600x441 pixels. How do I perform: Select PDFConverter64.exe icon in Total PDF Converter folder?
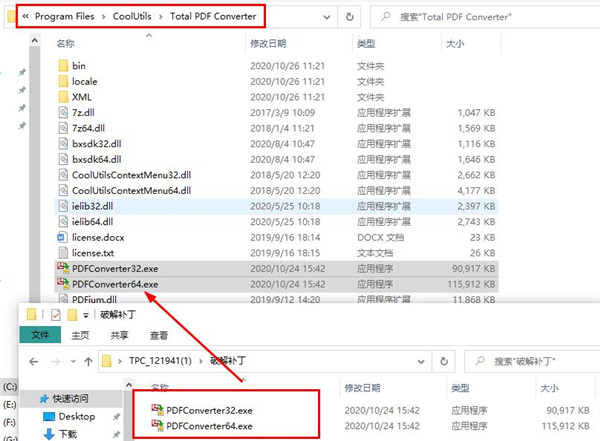click(x=63, y=284)
